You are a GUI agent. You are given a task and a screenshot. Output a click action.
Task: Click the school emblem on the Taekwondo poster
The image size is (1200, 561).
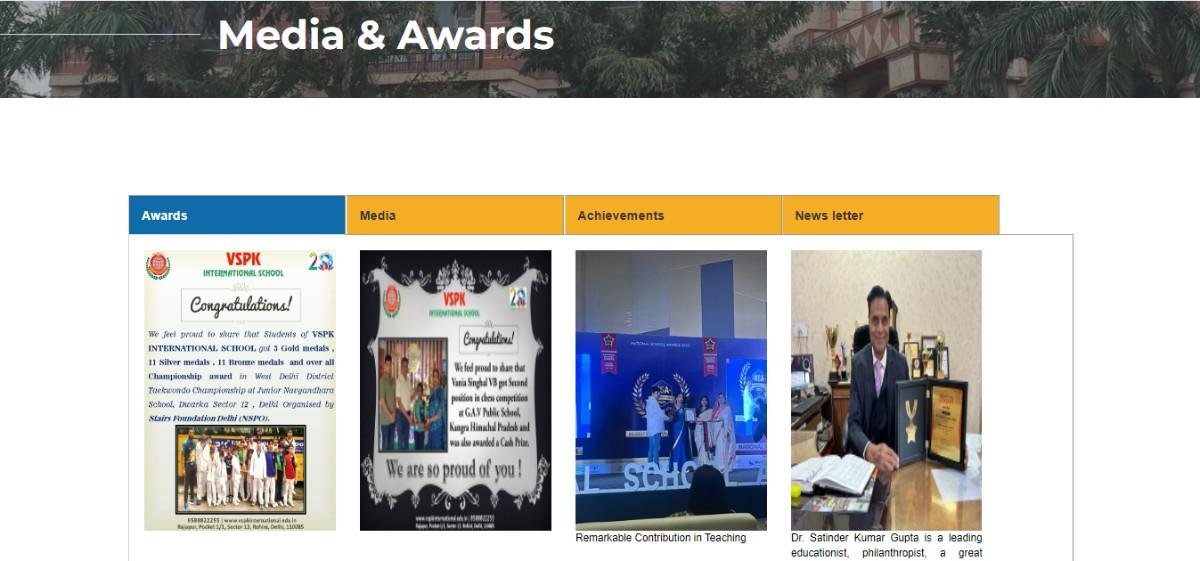pyautogui.click(x=158, y=265)
